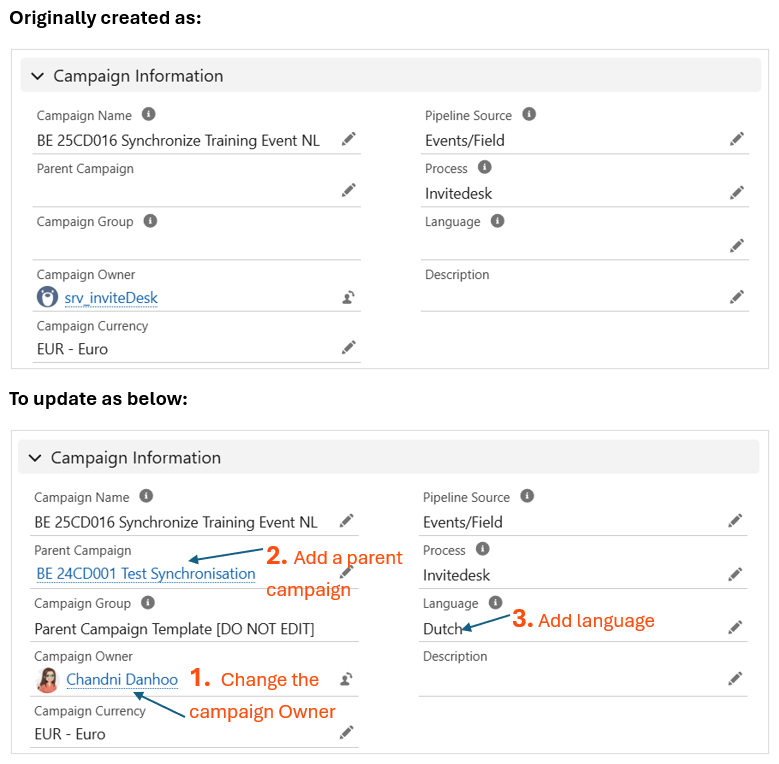Open the Chandni Danhoo owner link
This screenshot has height=764, width=779.
coord(122,680)
